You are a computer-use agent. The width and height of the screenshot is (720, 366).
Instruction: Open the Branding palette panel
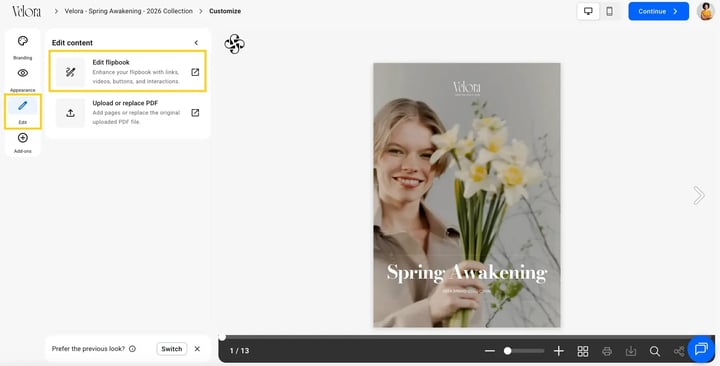click(x=22, y=47)
